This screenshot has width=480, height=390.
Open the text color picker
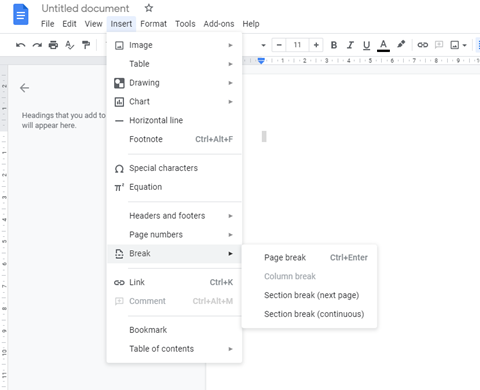click(x=383, y=45)
